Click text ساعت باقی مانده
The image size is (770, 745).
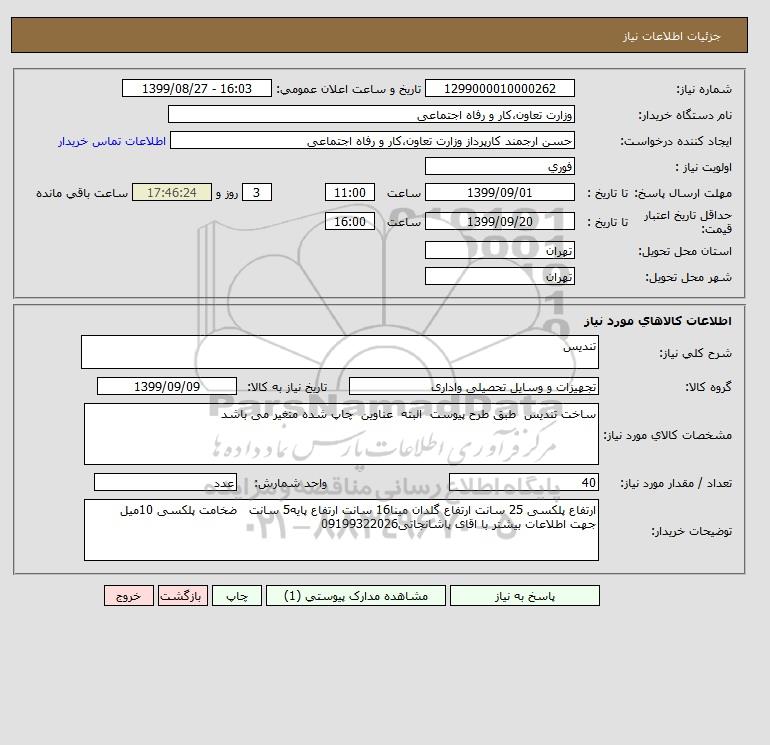click(82, 193)
